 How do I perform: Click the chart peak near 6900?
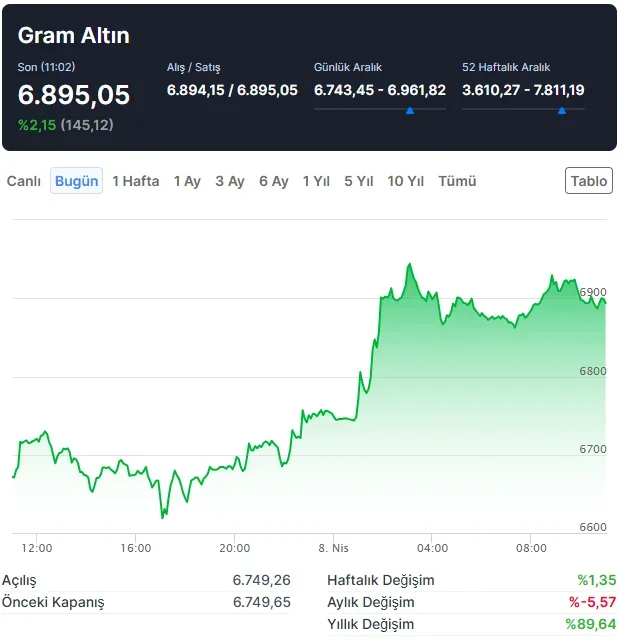coord(409,265)
